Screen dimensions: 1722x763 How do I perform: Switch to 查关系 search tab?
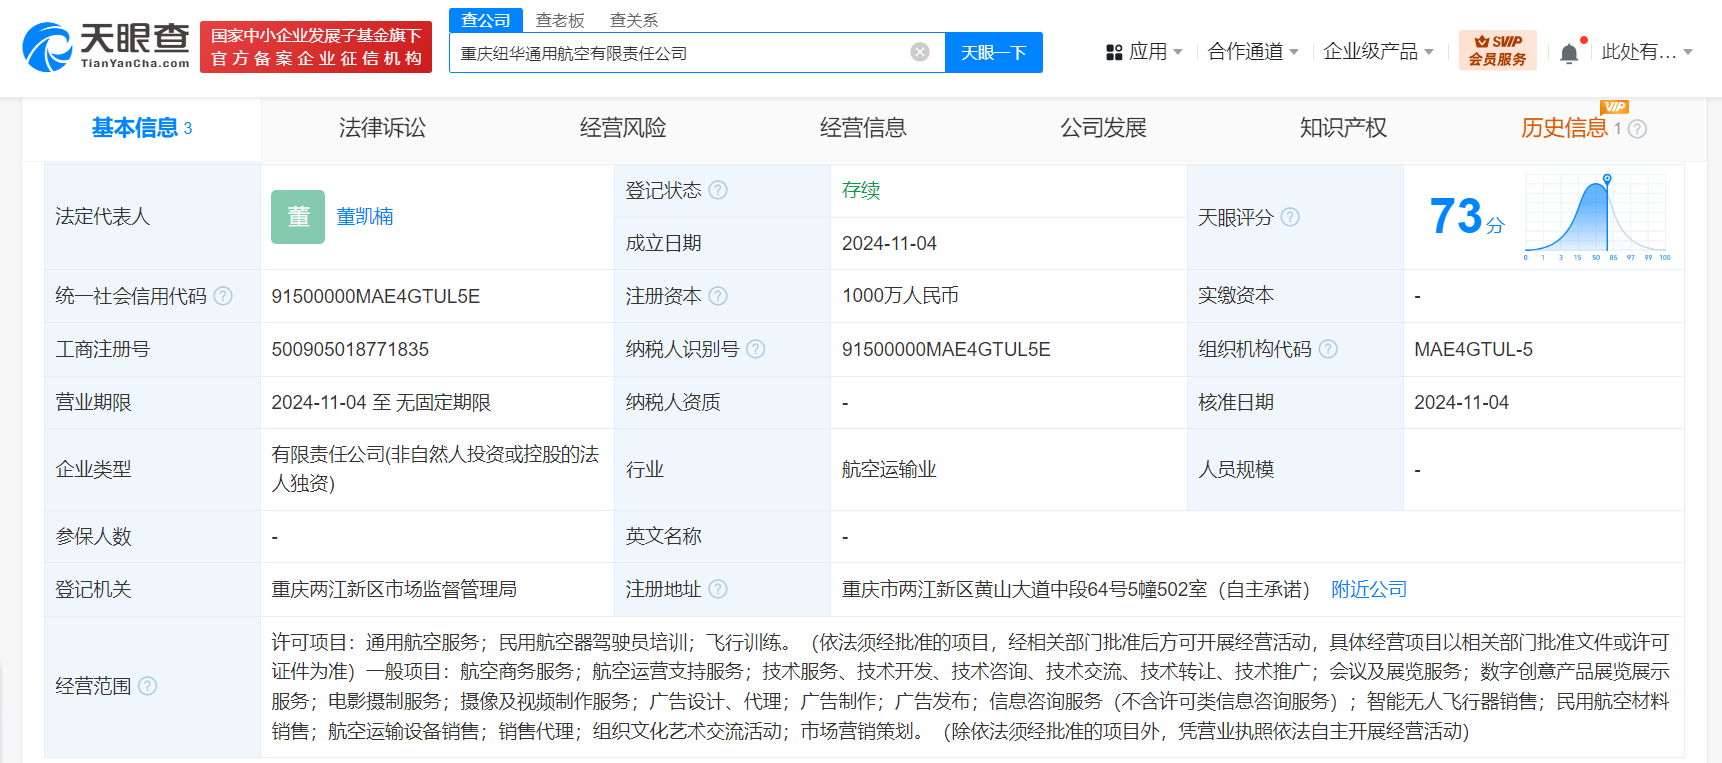point(634,20)
